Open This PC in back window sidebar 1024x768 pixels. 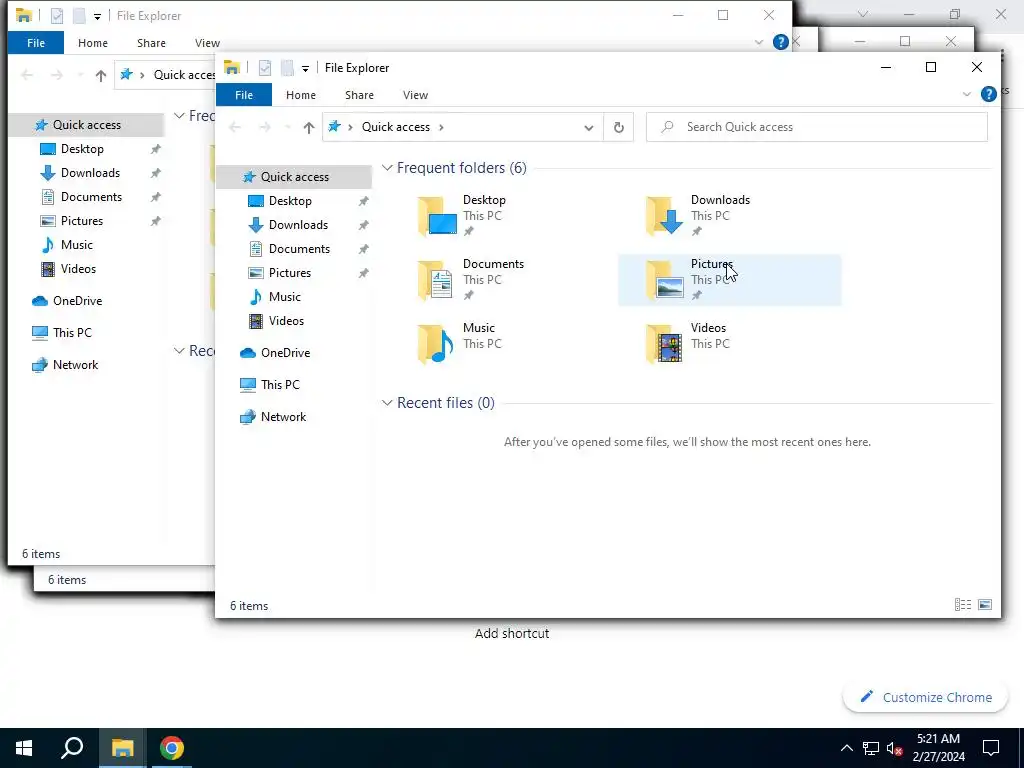(72, 333)
